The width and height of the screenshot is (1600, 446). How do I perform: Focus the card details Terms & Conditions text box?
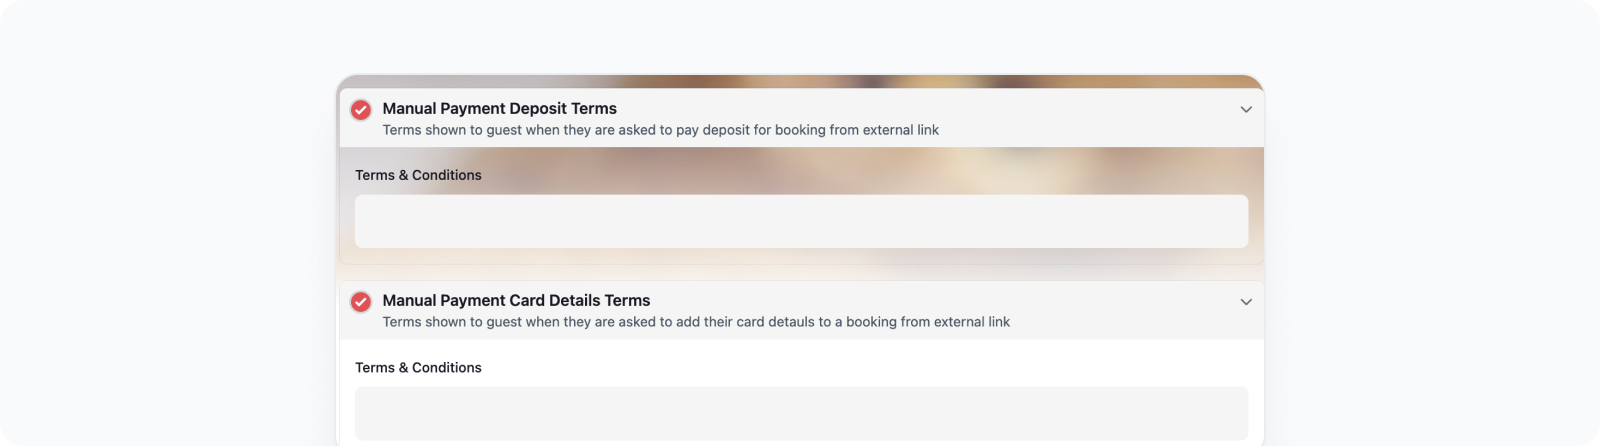tap(801, 413)
